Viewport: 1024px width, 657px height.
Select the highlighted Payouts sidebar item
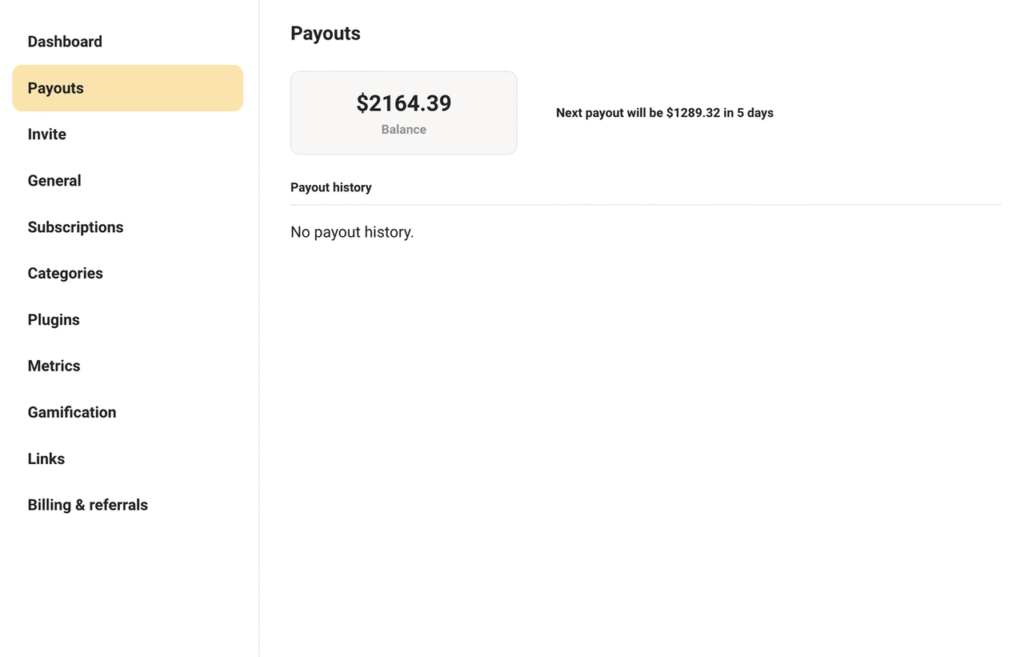click(128, 88)
